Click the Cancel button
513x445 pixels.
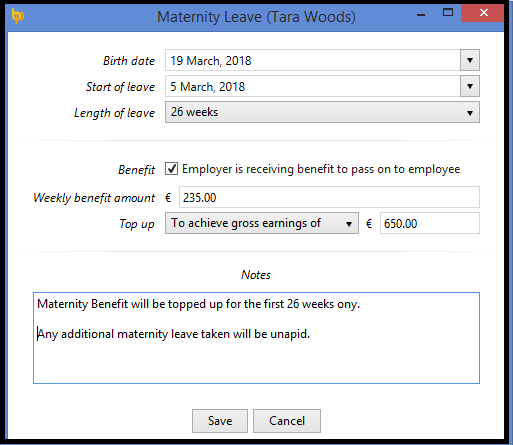287,421
